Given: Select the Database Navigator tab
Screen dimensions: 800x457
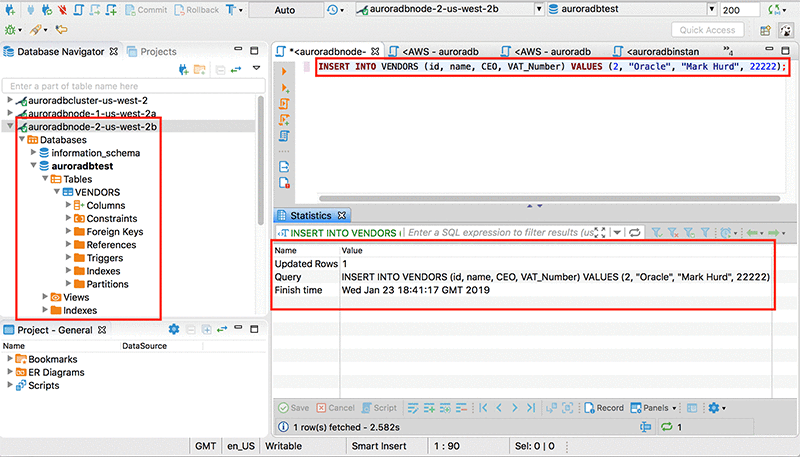Looking at the screenshot, I should [x=60, y=52].
